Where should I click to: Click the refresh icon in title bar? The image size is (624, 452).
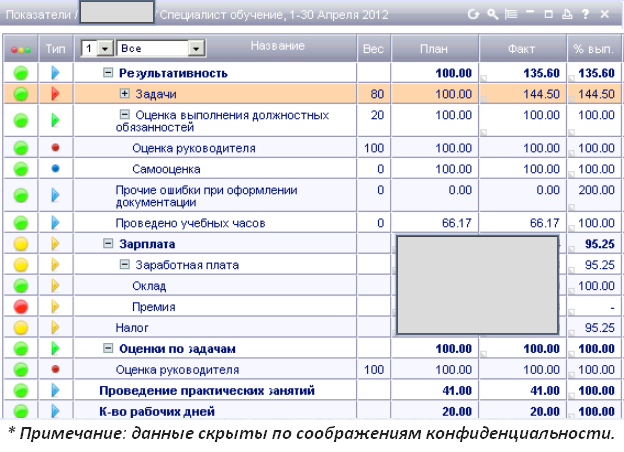(x=473, y=15)
